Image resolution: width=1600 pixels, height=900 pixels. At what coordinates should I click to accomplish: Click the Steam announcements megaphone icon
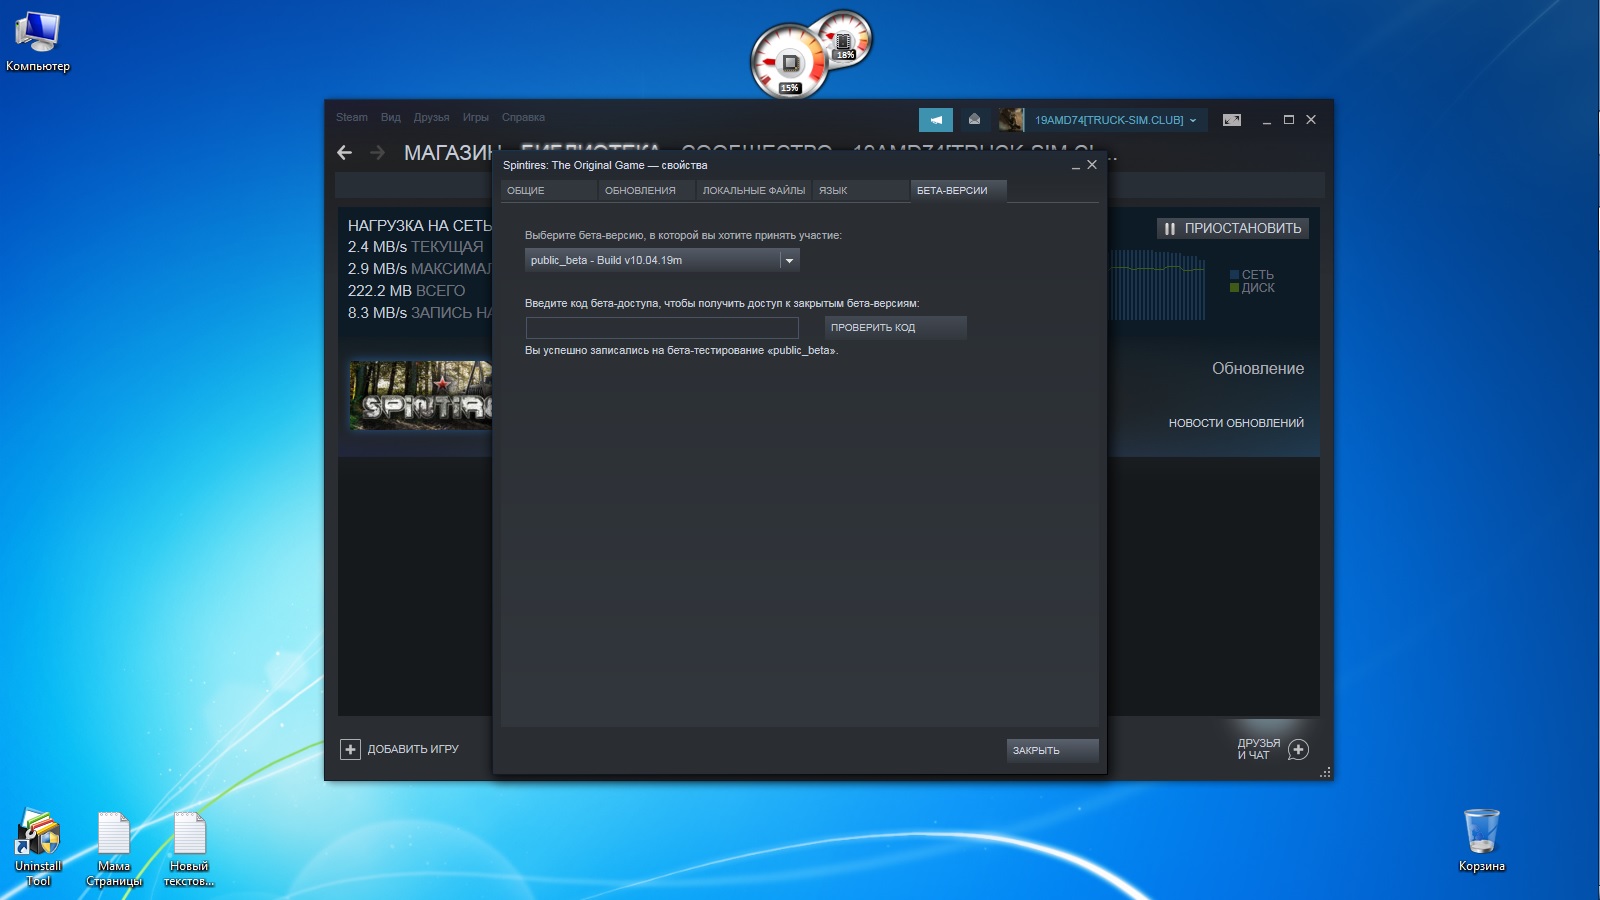pos(935,120)
